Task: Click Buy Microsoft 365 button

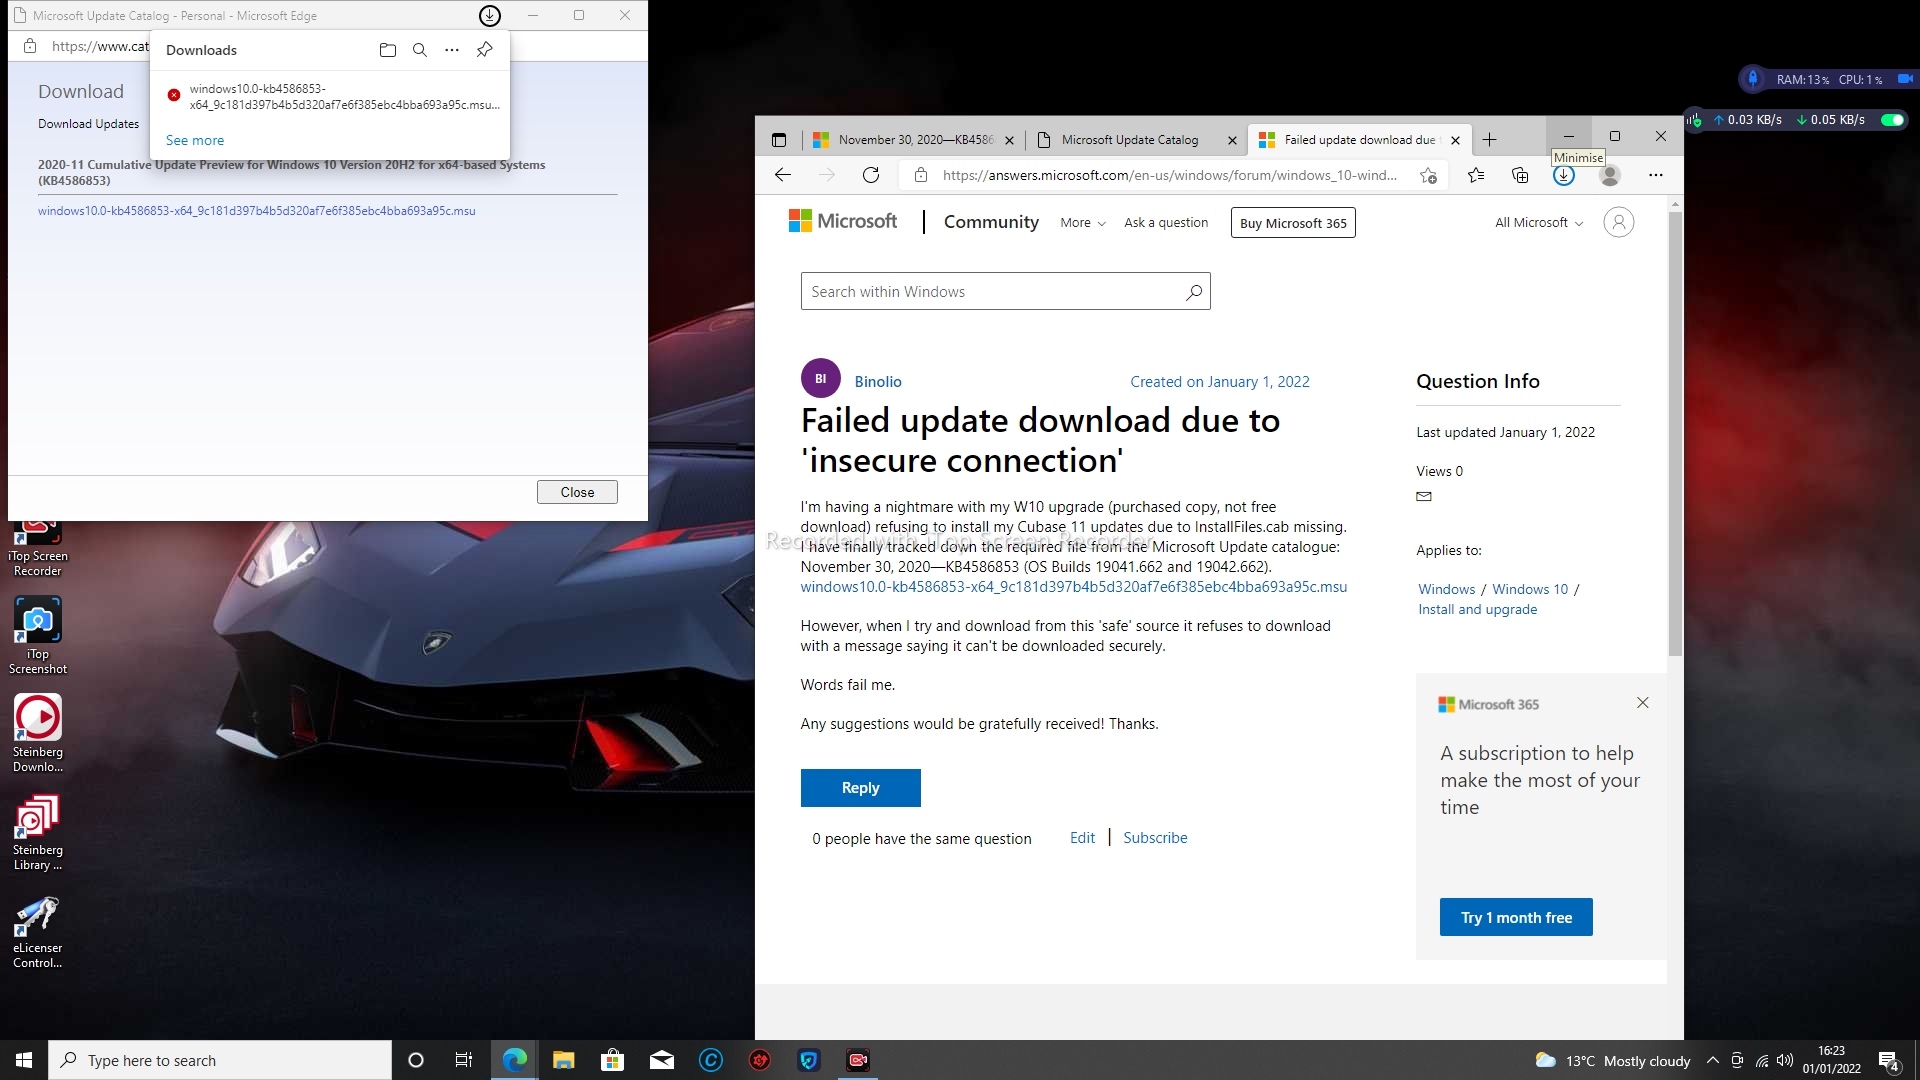Action: [x=1293, y=223]
